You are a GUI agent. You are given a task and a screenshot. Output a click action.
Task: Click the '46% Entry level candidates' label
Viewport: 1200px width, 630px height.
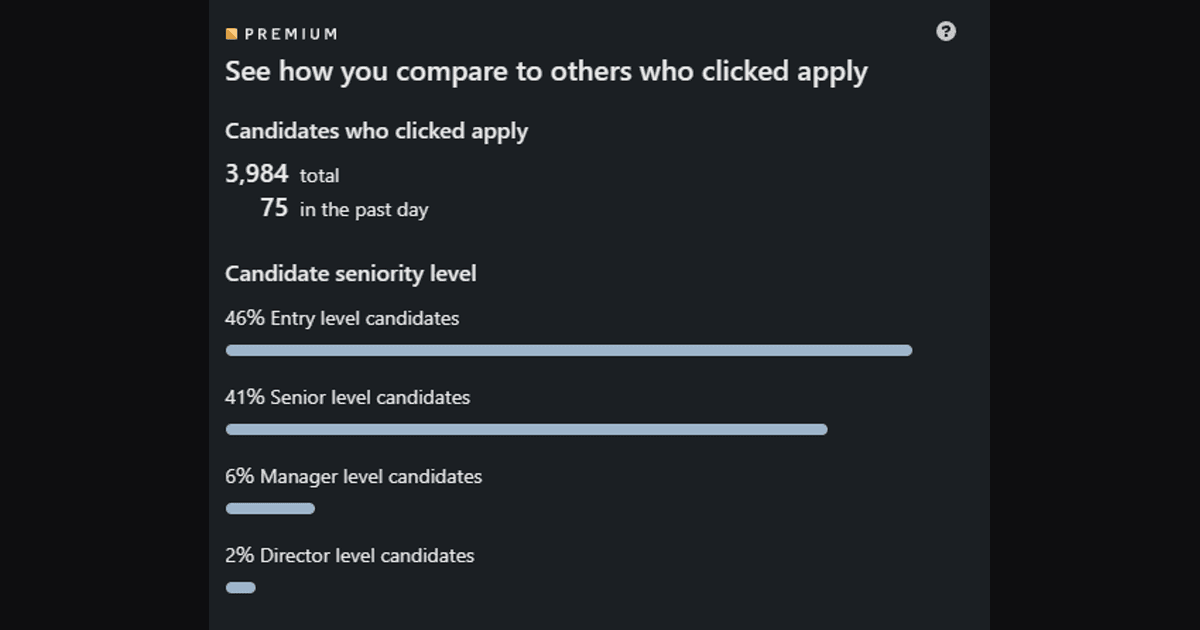[x=342, y=319]
